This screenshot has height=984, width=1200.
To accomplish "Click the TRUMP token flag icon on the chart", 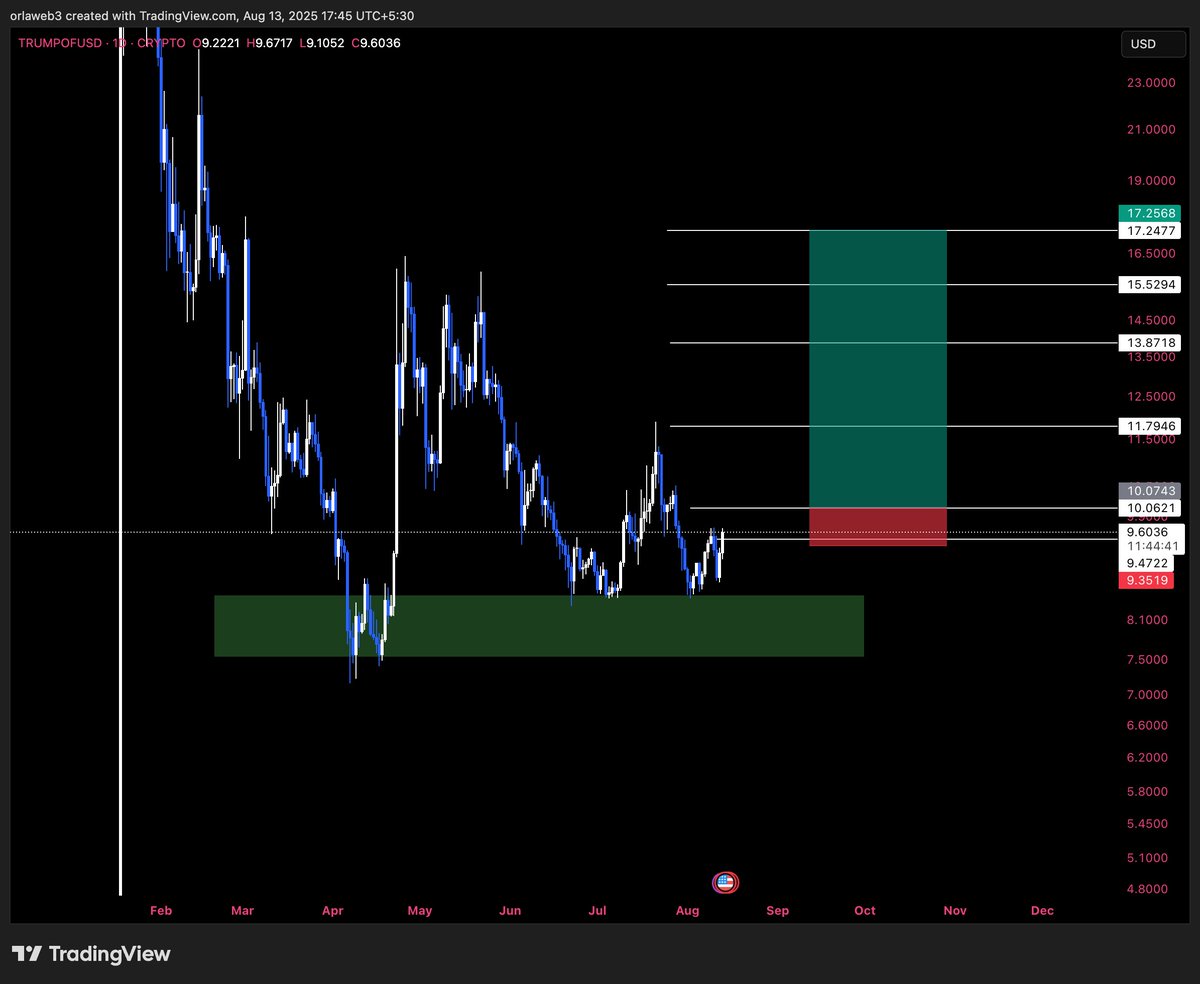I will (x=725, y=882).
